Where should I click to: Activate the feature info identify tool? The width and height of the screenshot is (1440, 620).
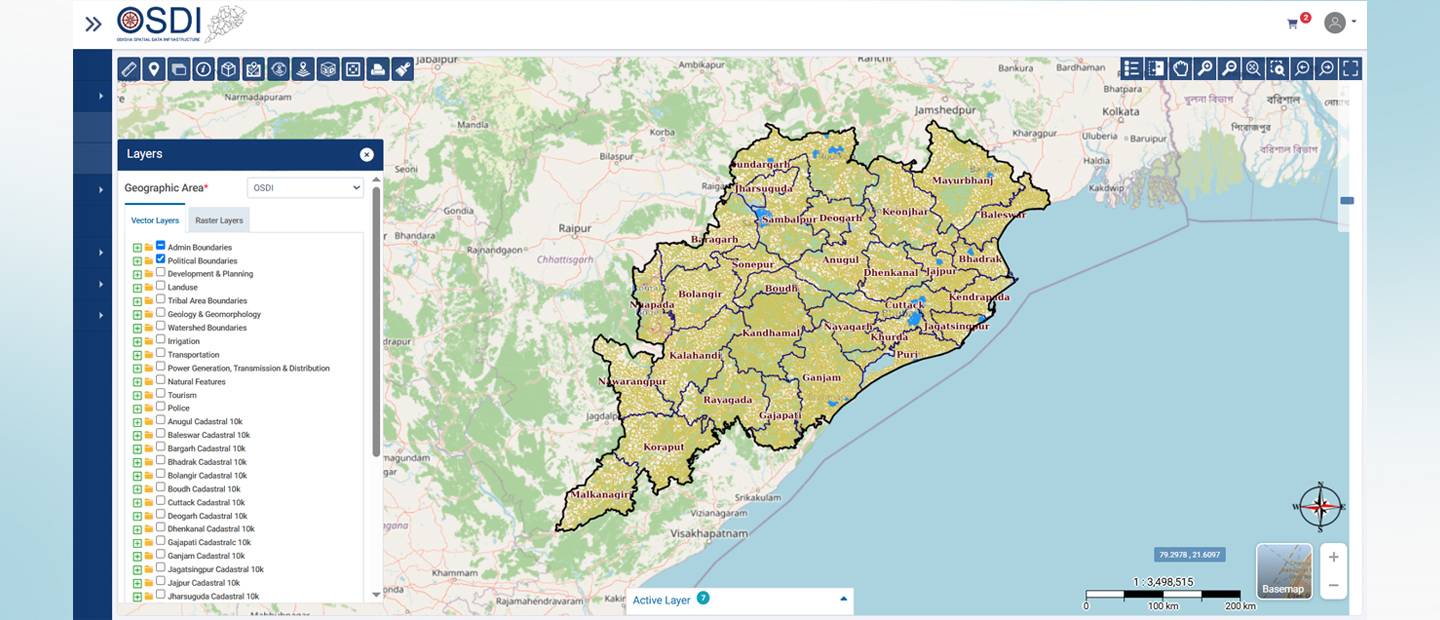[203, 69]
